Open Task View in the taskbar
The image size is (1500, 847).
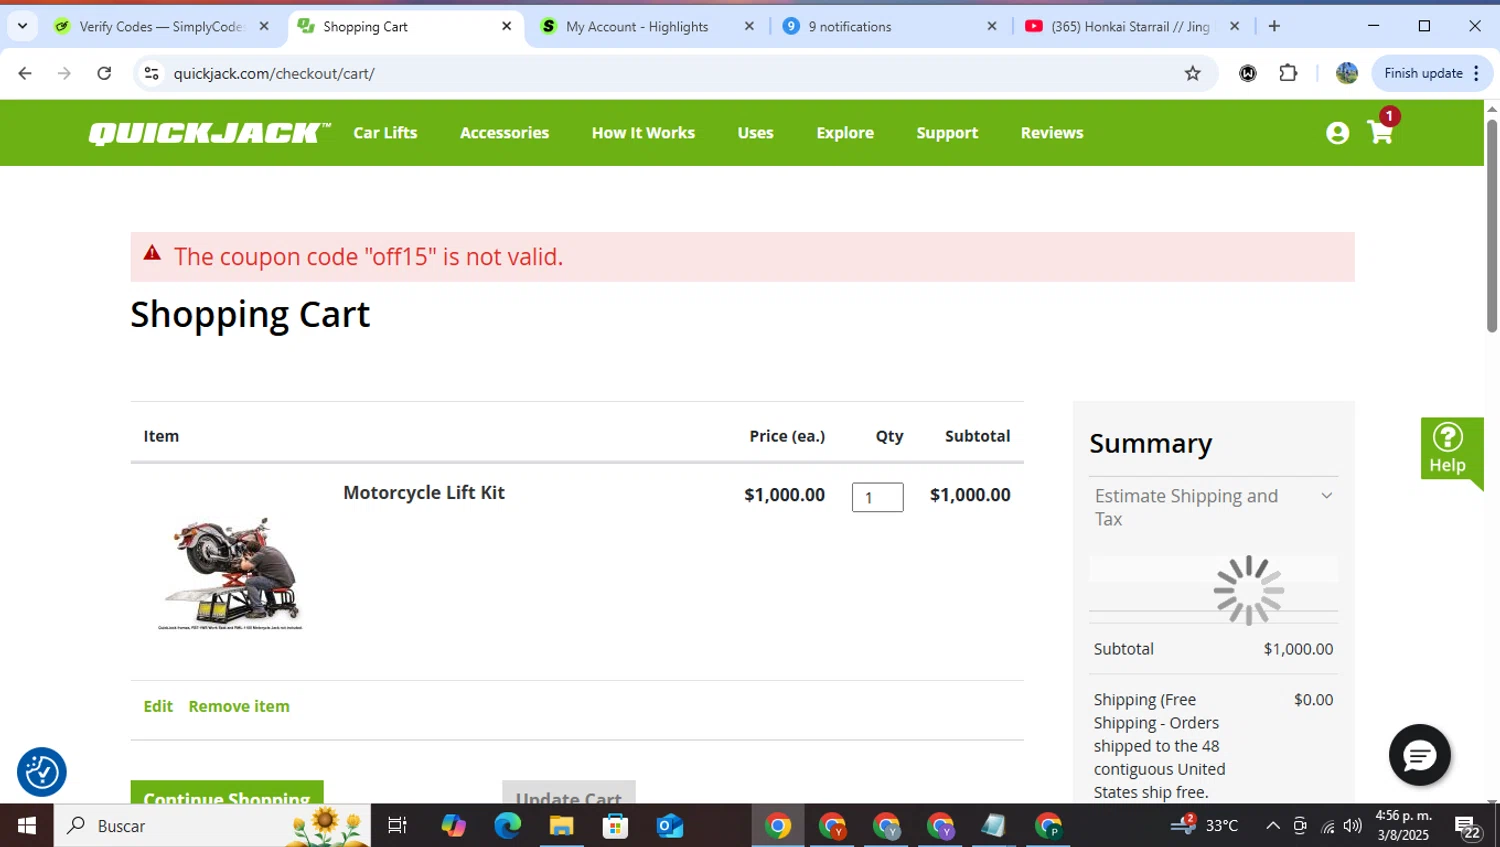[397, 825]
